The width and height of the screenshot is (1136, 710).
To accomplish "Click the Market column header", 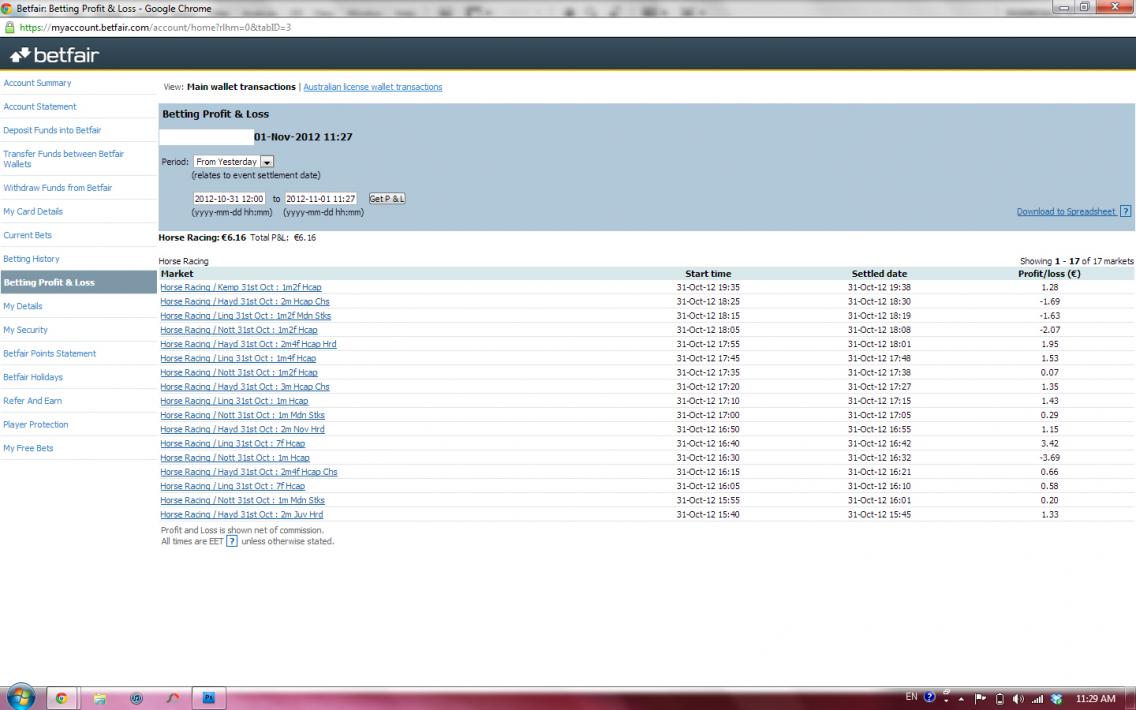I will pyautogui.click(x=177, y=274).
